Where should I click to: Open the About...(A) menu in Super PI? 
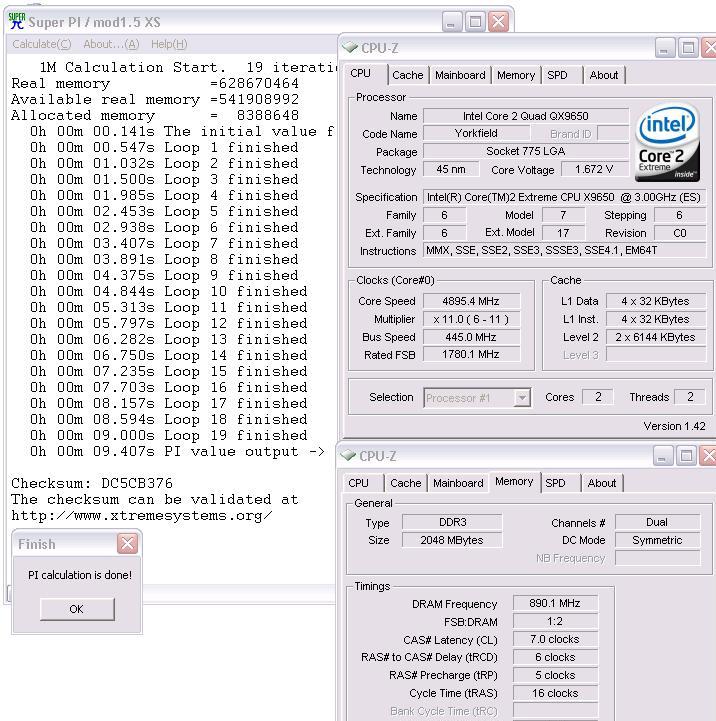pyautogui.click(x=111, y=44)
